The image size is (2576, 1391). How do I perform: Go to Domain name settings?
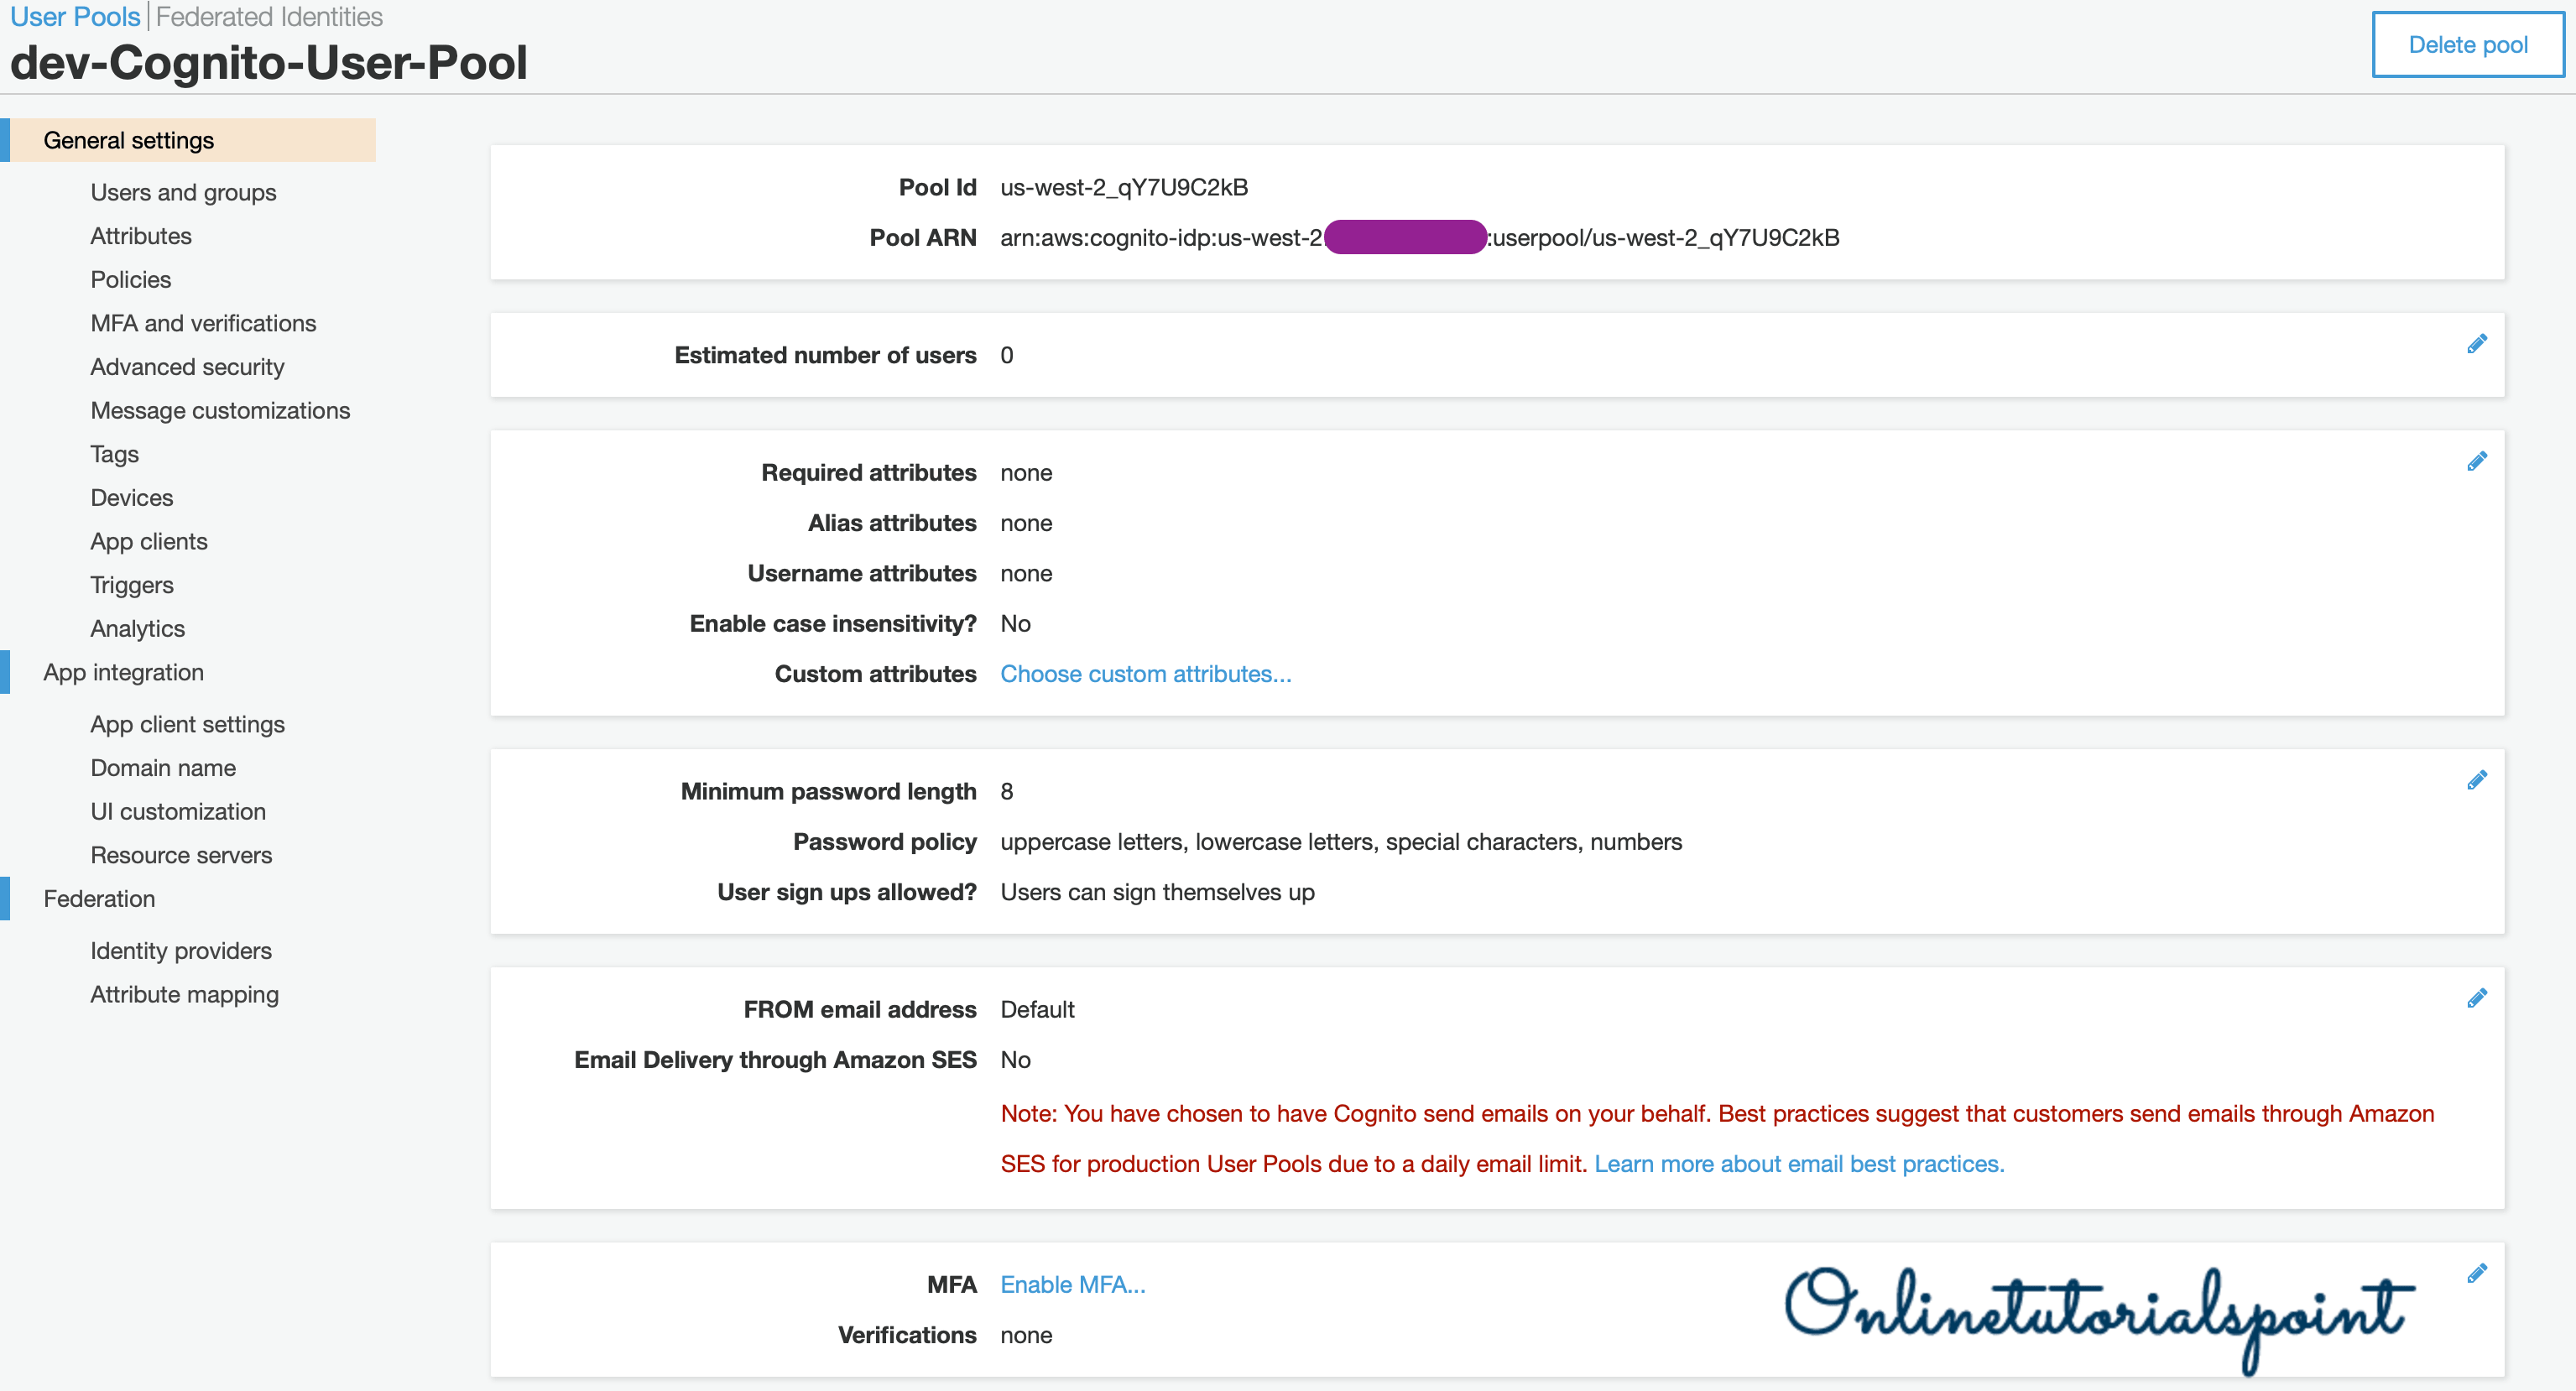coord(163,768)
